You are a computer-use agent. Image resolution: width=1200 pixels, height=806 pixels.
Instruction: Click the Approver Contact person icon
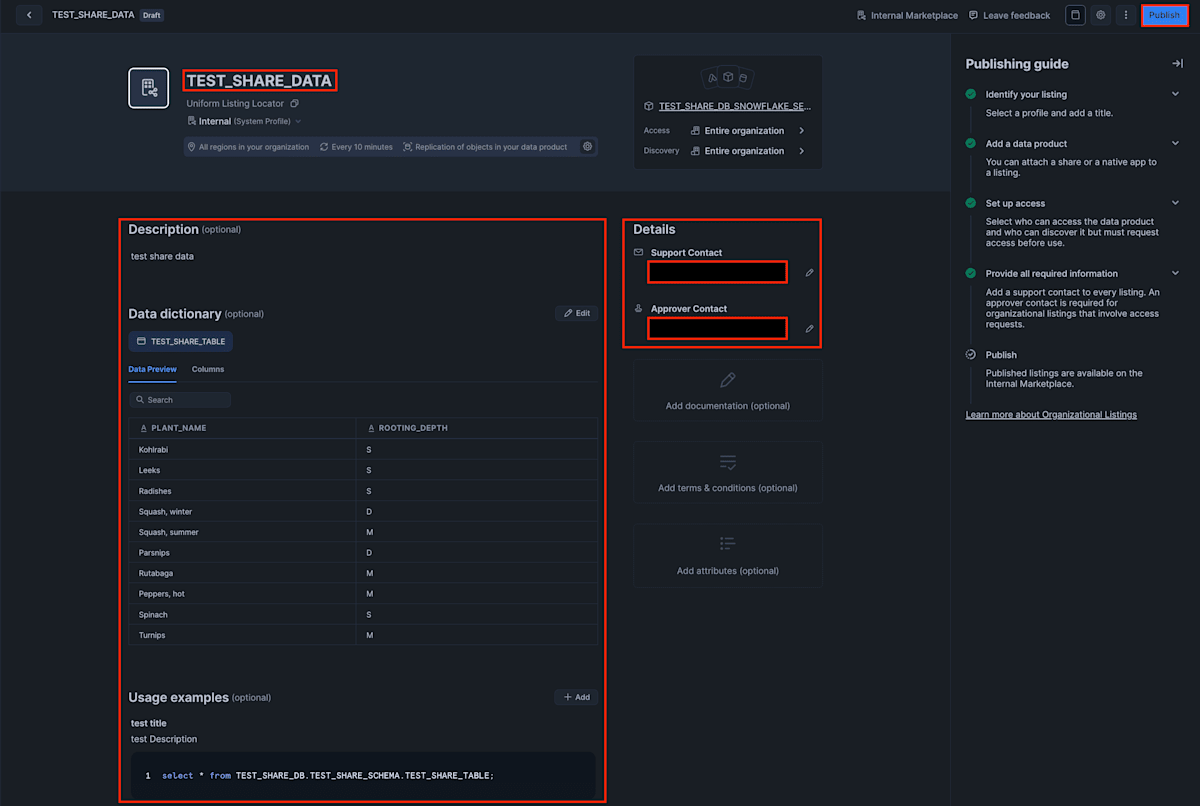coord(639,308)
